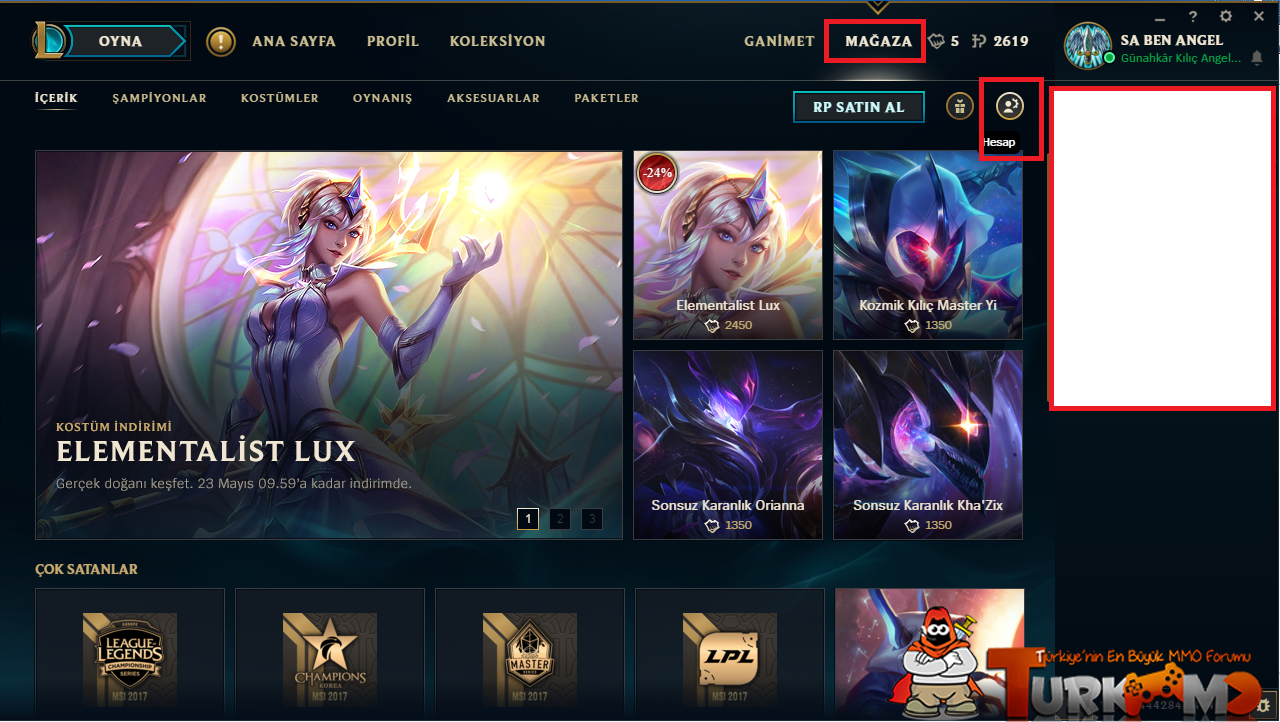Select carousel page 3 indicator
Screen dimensions: 1280x722
coord(592,518)
